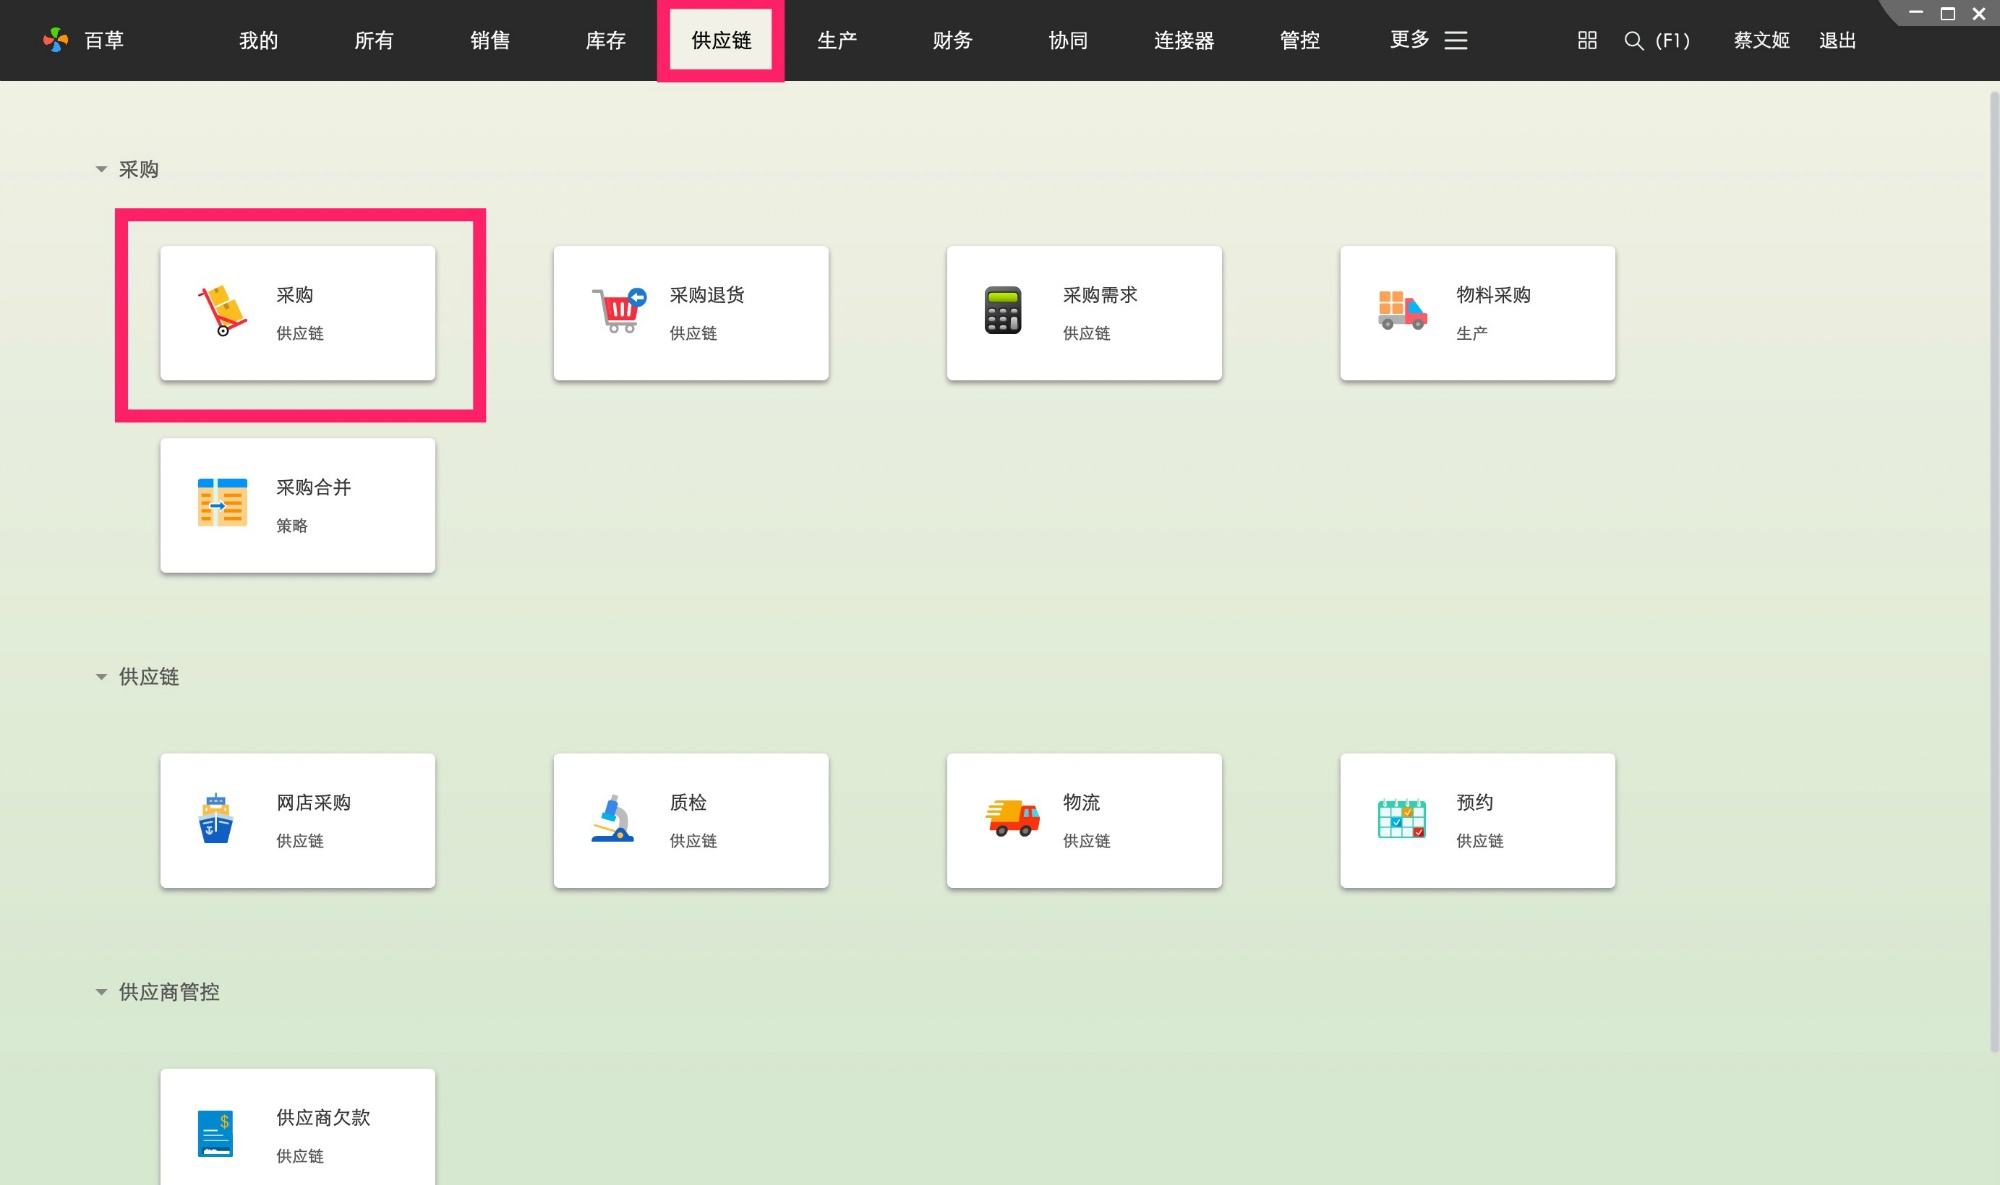The image size is (2000, 1185).
Task: Switch to the 财务 tab
Action: pyautogui.click(x=951, y=40)
